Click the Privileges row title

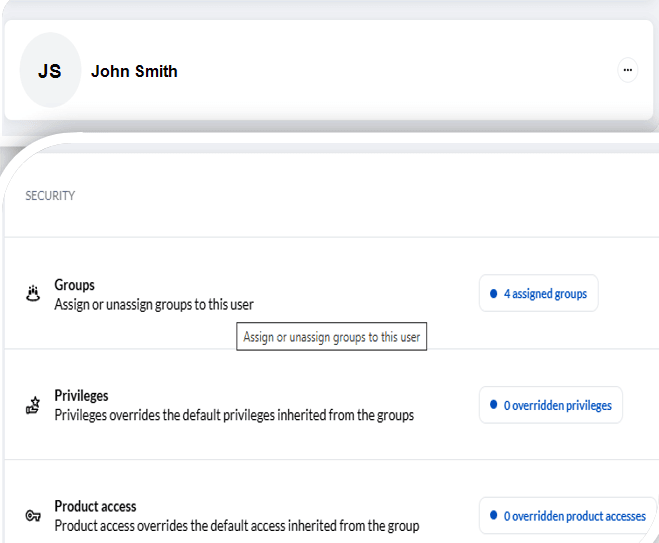pos(81,395)
